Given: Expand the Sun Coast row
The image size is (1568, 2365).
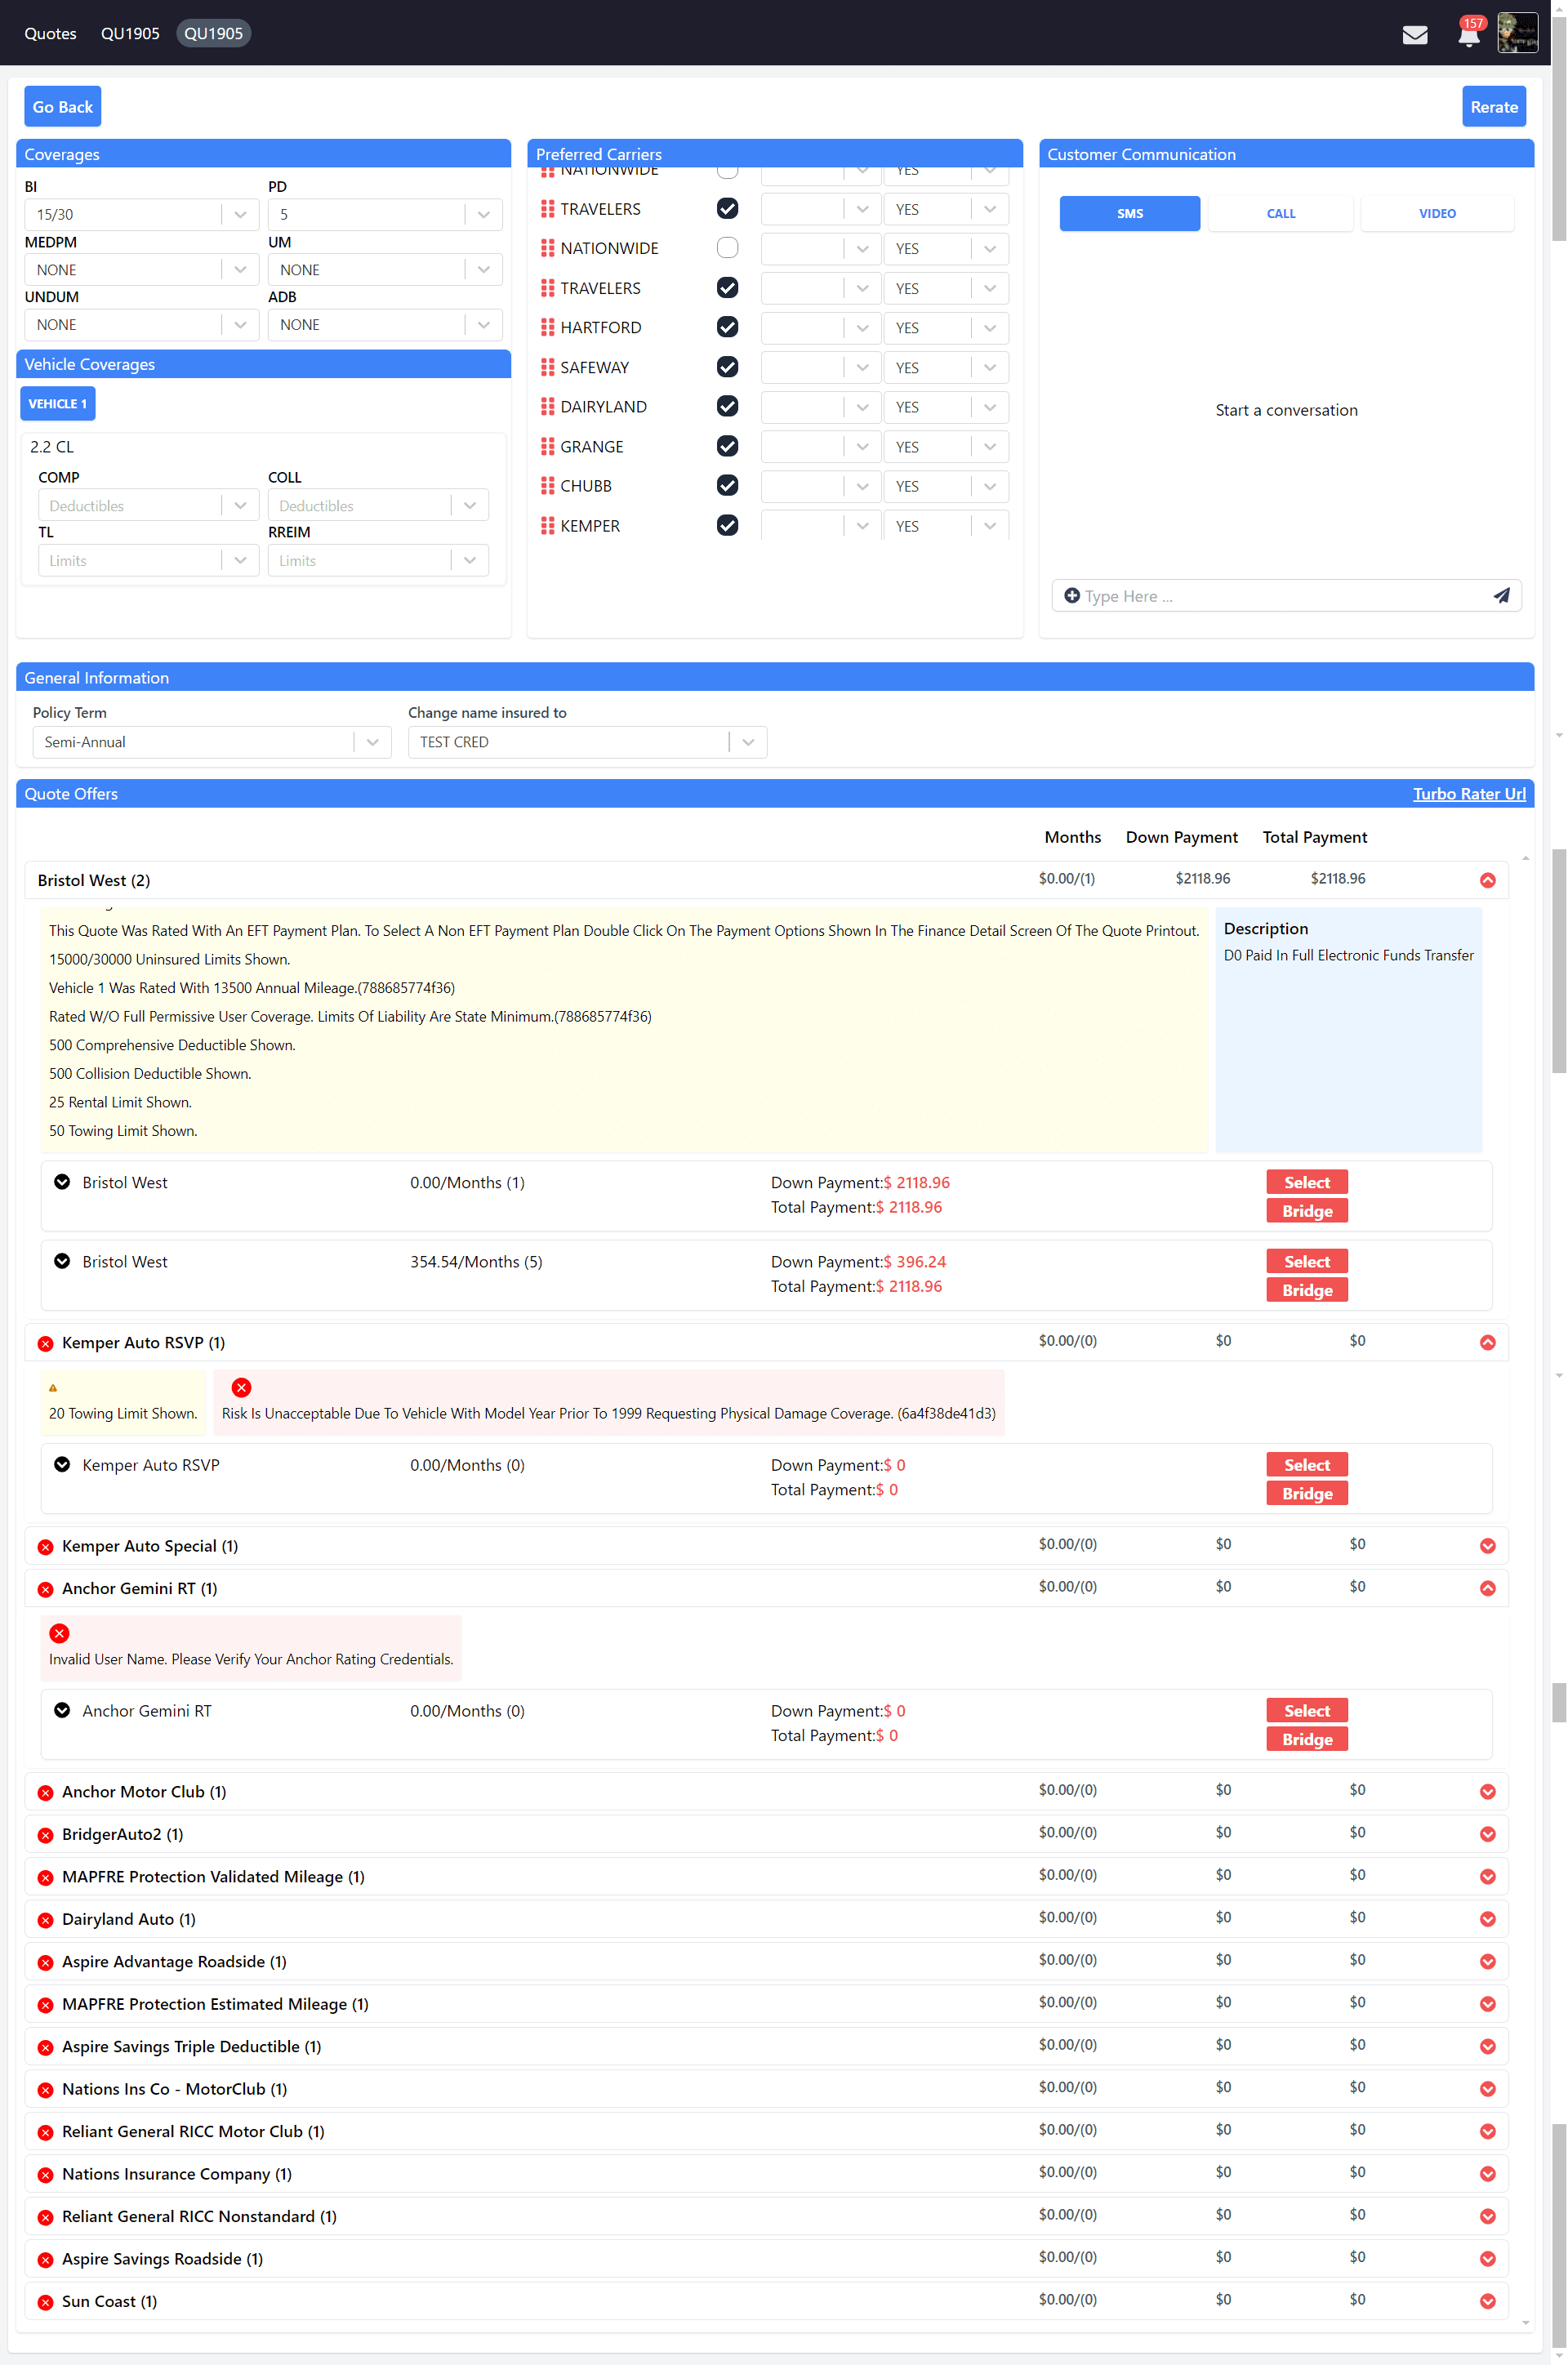Looking at the screenshot, I should [x=1487, y=2301].
